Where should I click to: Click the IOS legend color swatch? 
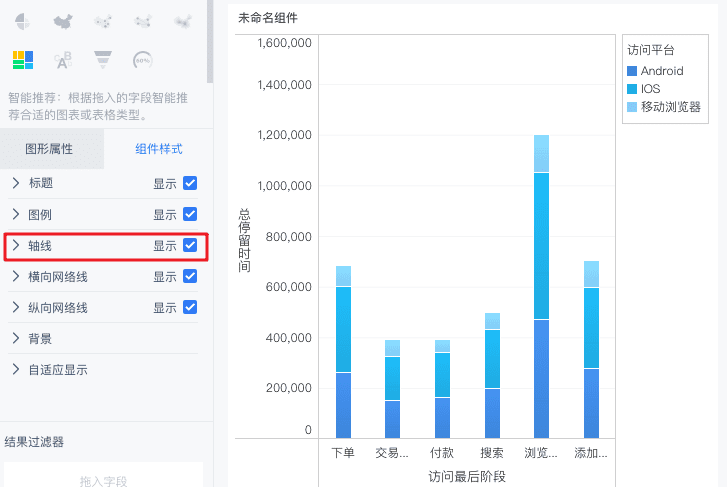click(x=632, y=89)
